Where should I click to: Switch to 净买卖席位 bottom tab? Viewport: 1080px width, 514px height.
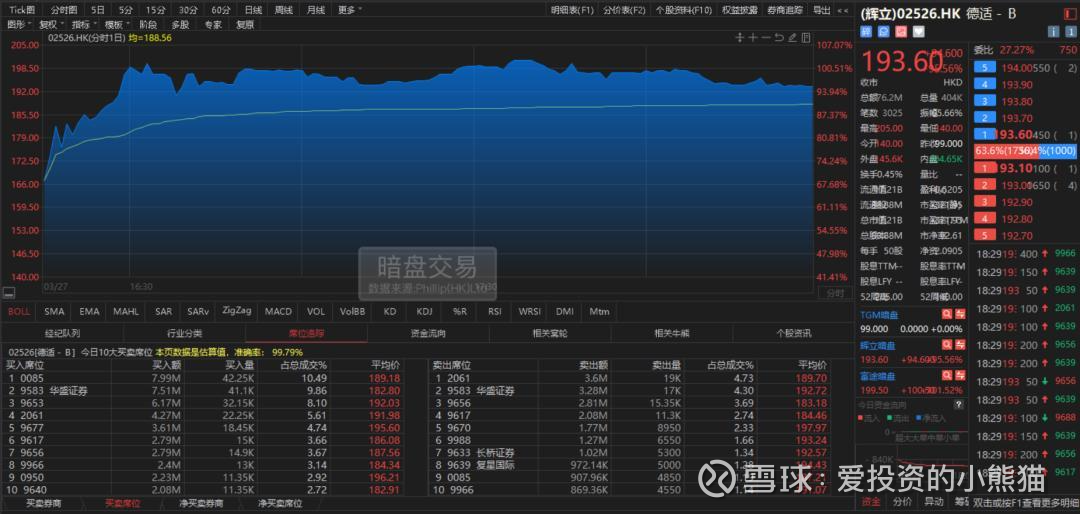click(x=280, y=504)
